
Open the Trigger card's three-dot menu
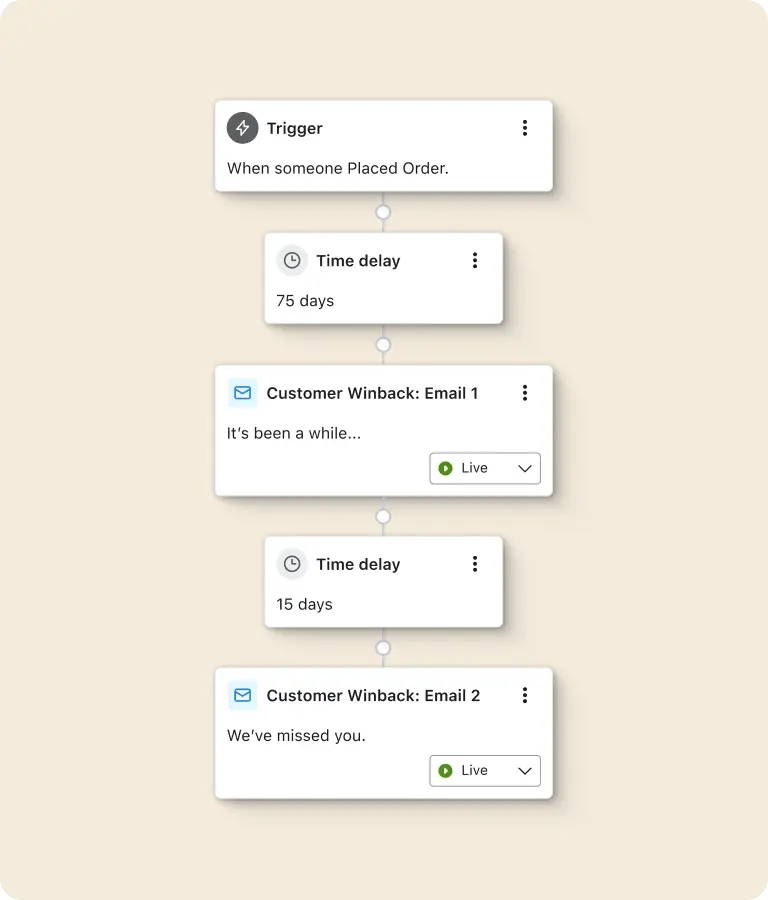525,128
